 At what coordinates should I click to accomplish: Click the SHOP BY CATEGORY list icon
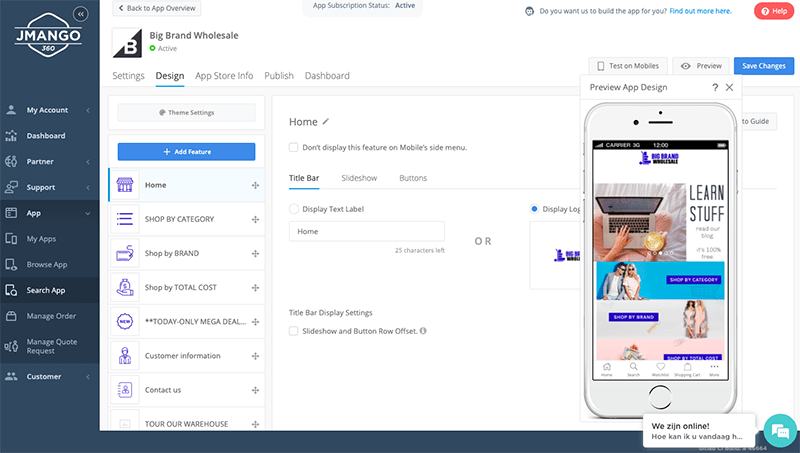(124, 219)
